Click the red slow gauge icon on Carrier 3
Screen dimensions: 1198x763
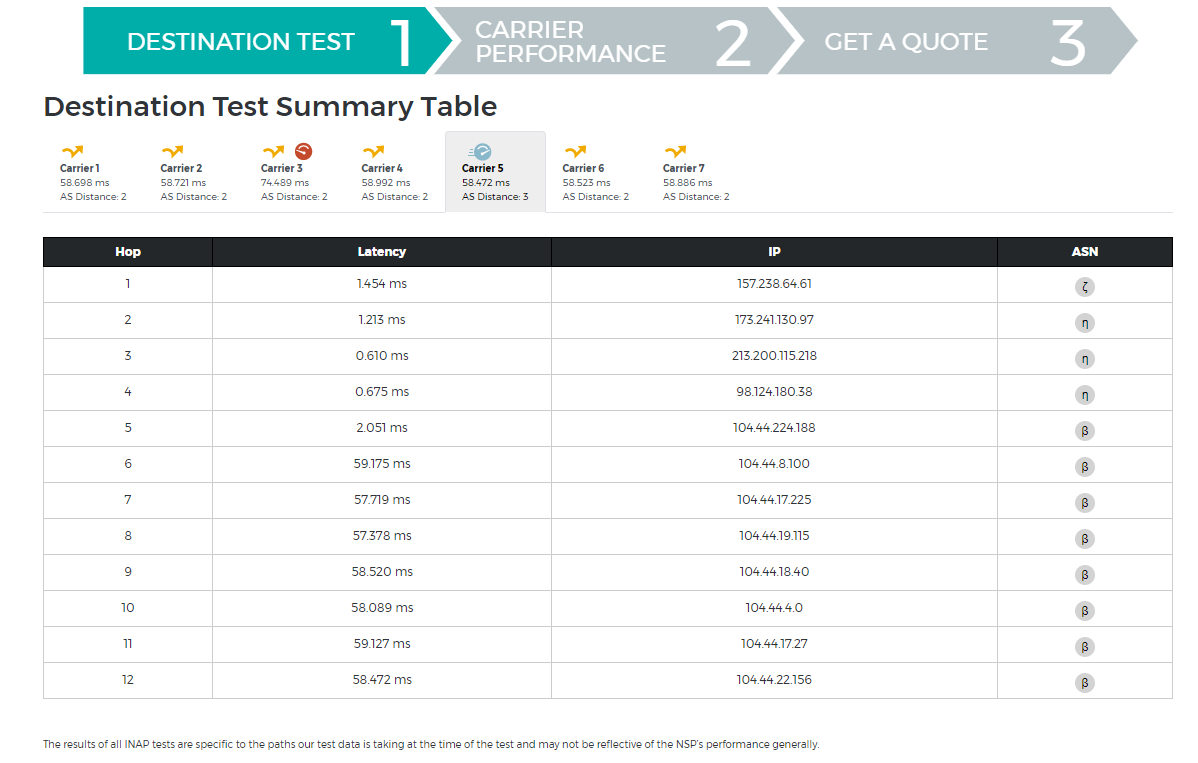[x=304, y=152]
